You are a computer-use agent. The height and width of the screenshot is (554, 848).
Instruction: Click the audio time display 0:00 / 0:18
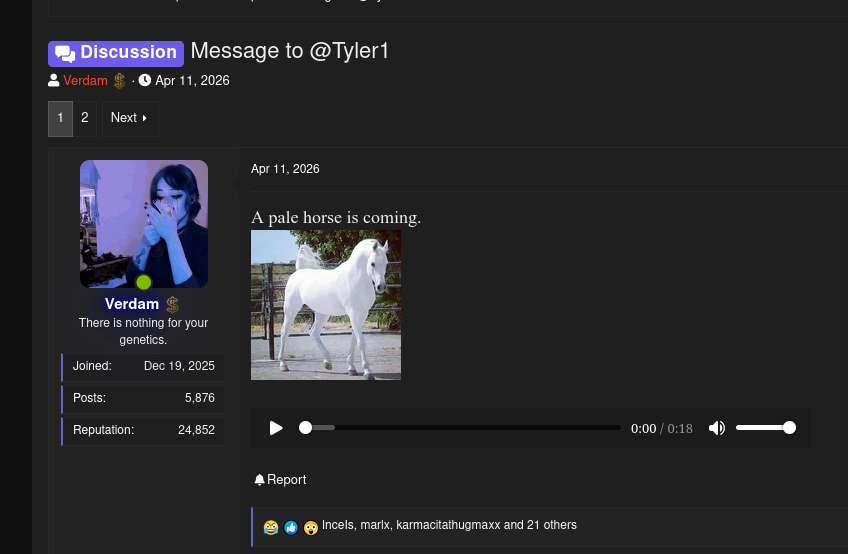pyautogui.click(x=661, y=428)
